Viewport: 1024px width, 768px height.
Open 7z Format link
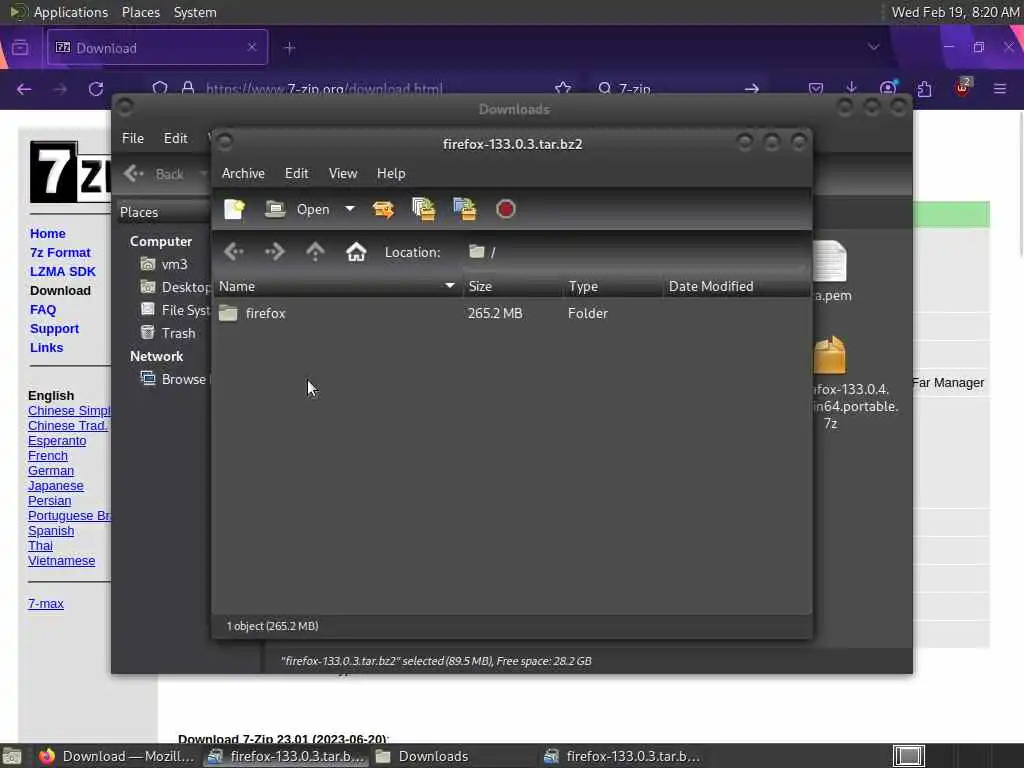pyautogui.click(x=60, y=252)
